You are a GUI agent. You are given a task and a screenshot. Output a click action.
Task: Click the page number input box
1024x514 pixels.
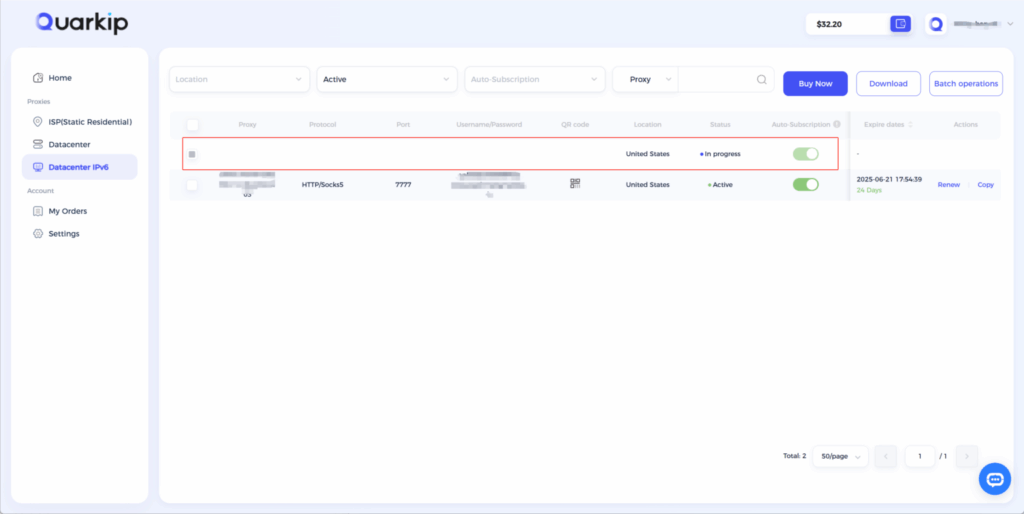tap(920, 457)
